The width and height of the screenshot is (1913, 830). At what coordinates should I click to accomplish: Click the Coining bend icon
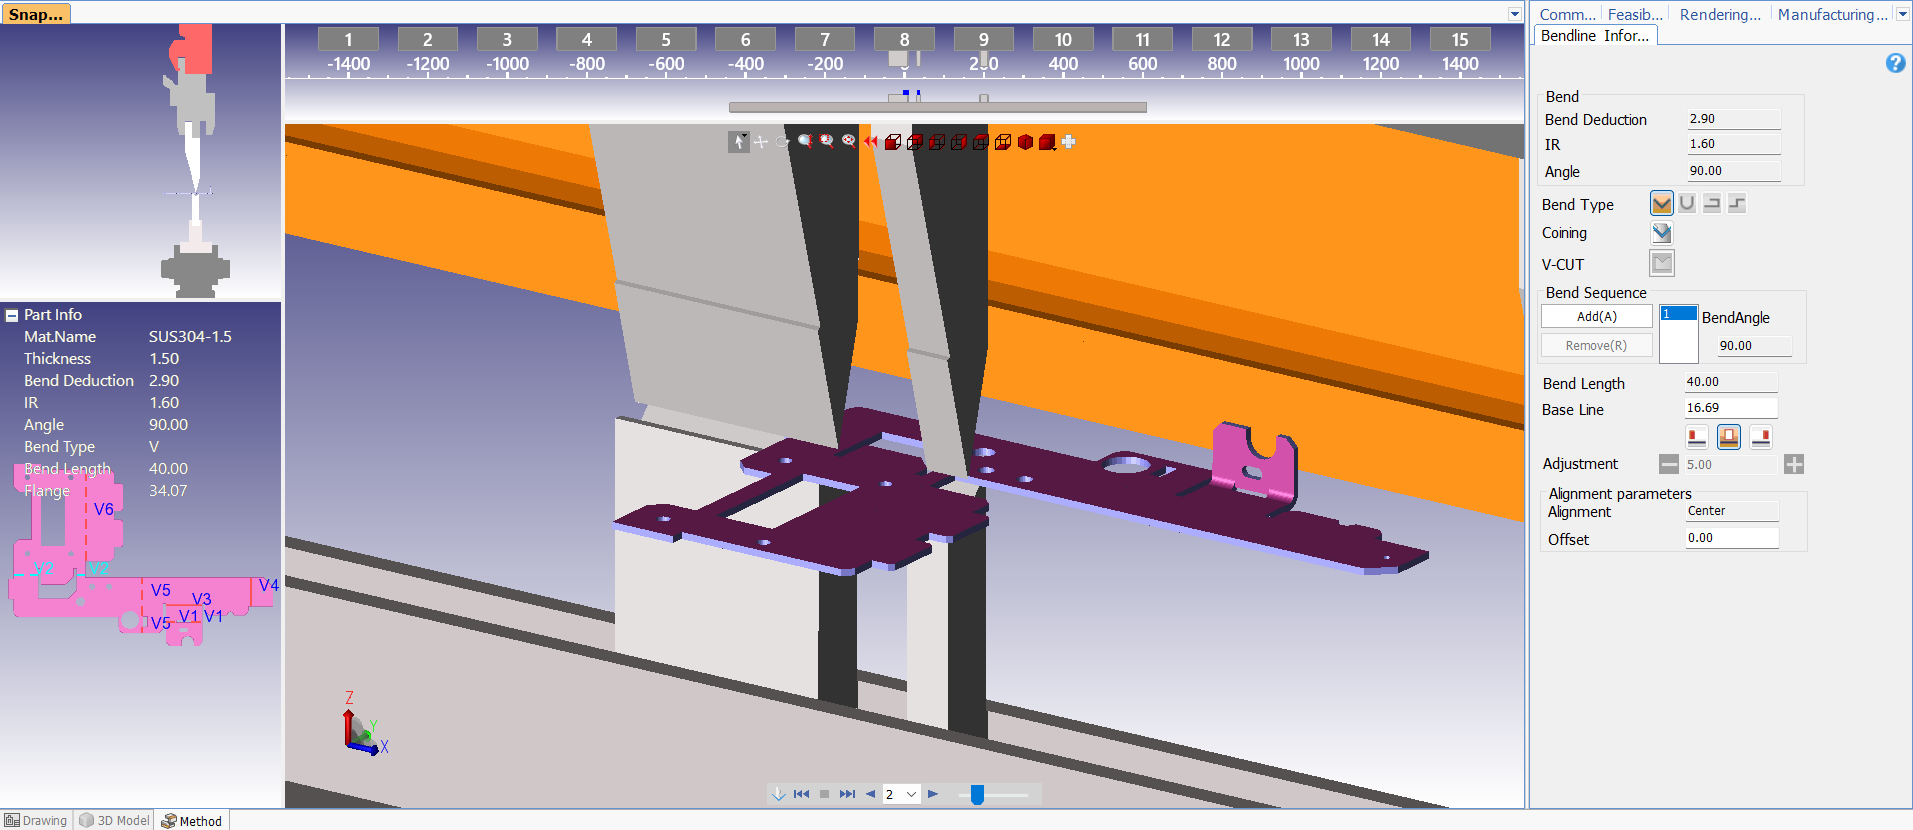coord(1661,233)
